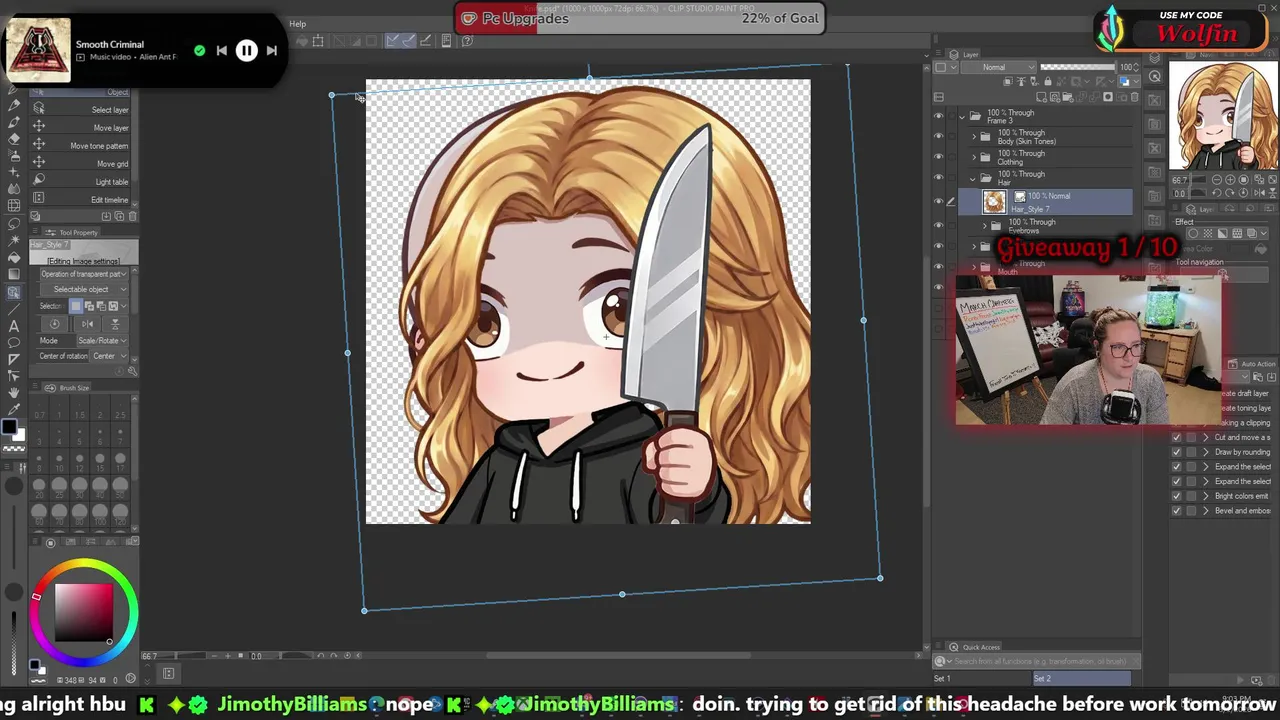Collapse the Hair folder

974,179
